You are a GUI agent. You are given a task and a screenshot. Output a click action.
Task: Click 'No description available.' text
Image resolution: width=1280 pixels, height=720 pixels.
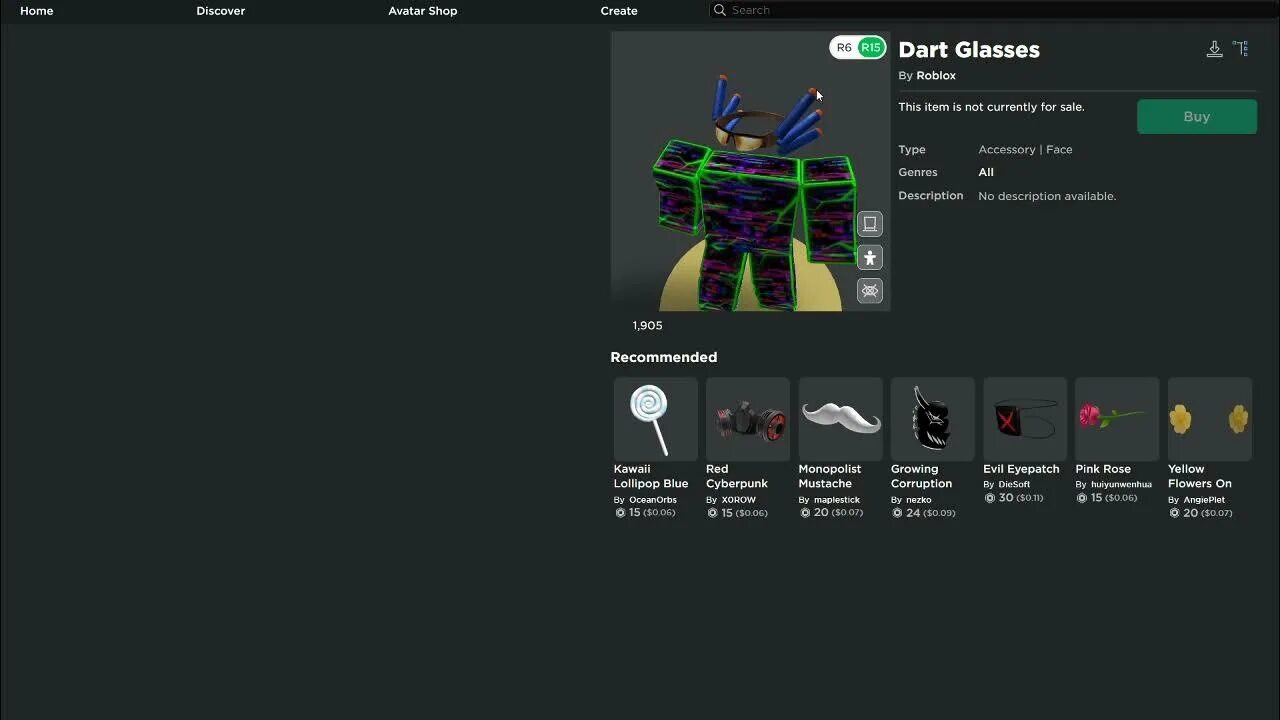pos(1047,196)
